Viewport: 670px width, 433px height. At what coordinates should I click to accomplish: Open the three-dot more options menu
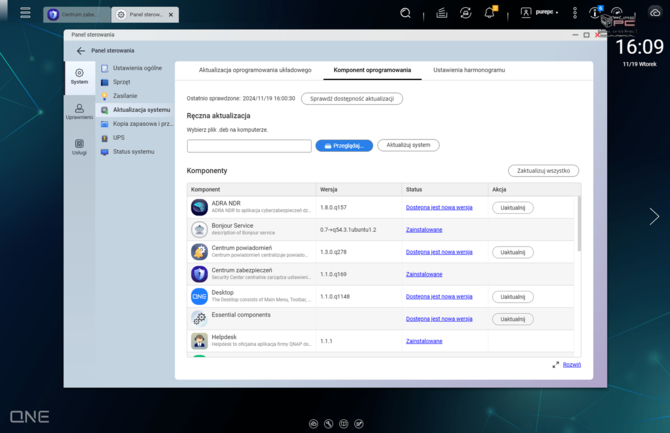pyautogui.click(x=575, y=13)
